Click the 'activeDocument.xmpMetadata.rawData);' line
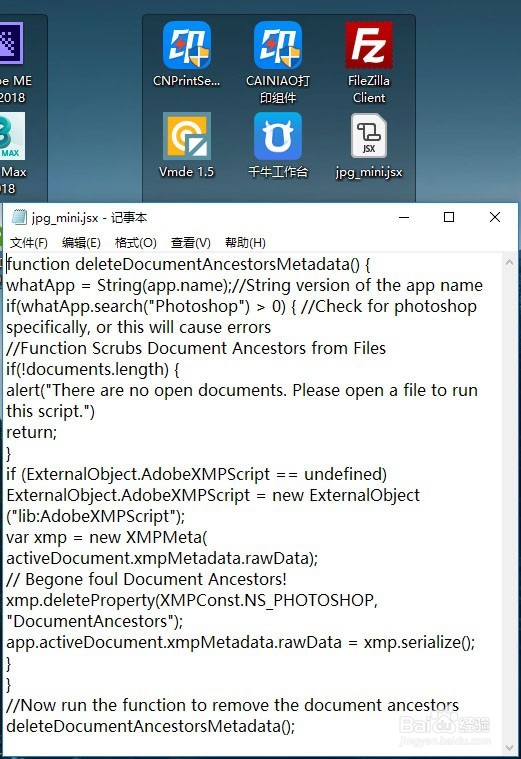 coord(162,558)
